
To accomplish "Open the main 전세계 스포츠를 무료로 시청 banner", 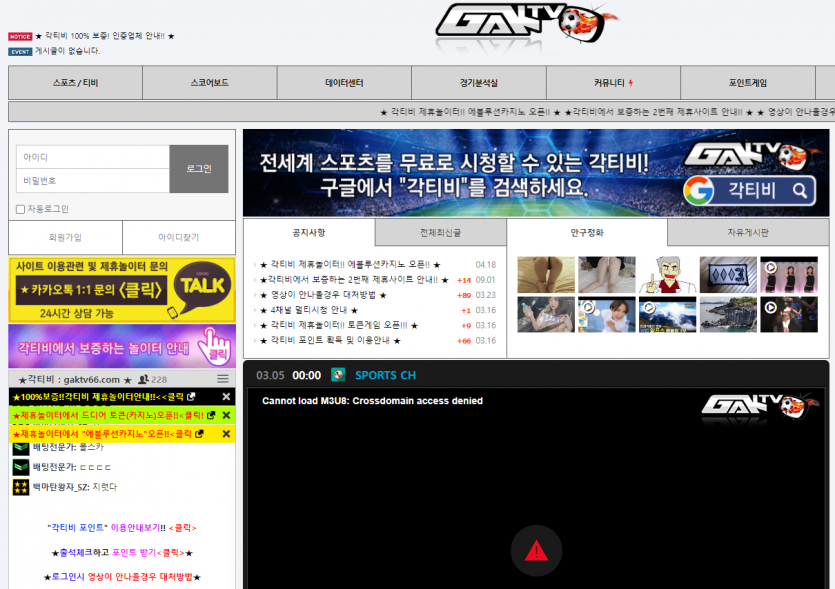I will click(x=536, y=173).
